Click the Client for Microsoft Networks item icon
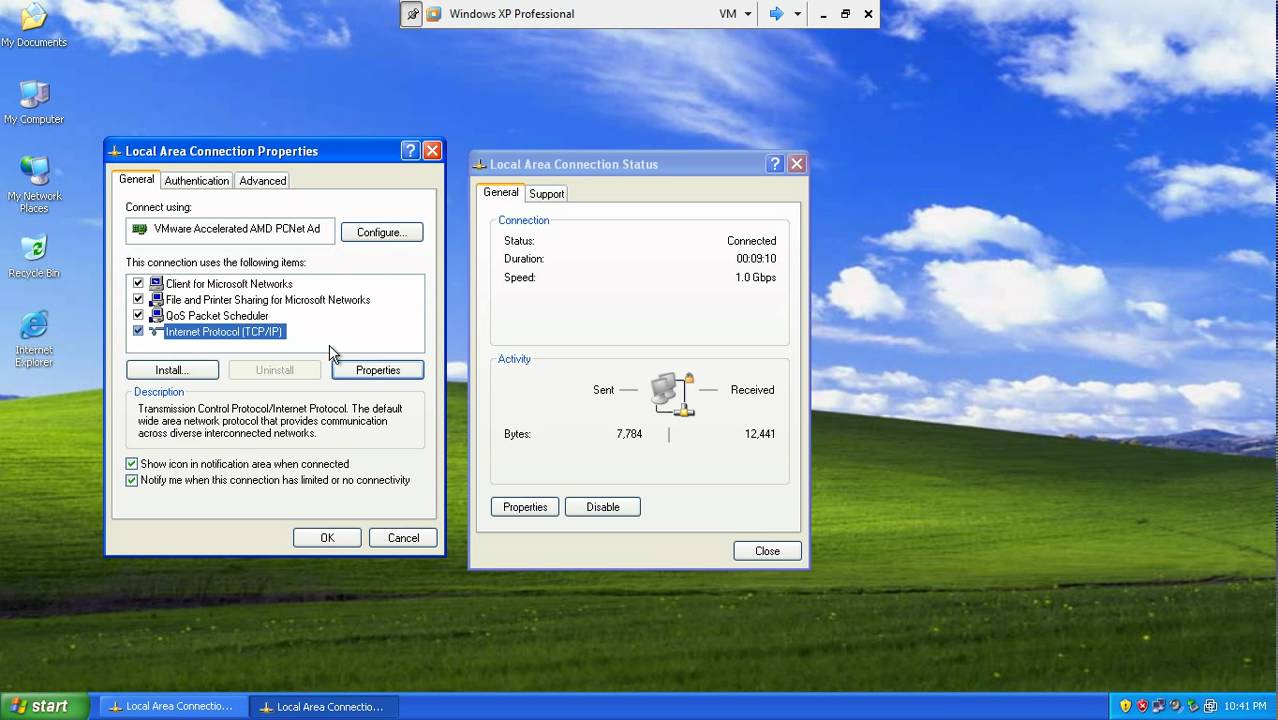 coord(156,283)
